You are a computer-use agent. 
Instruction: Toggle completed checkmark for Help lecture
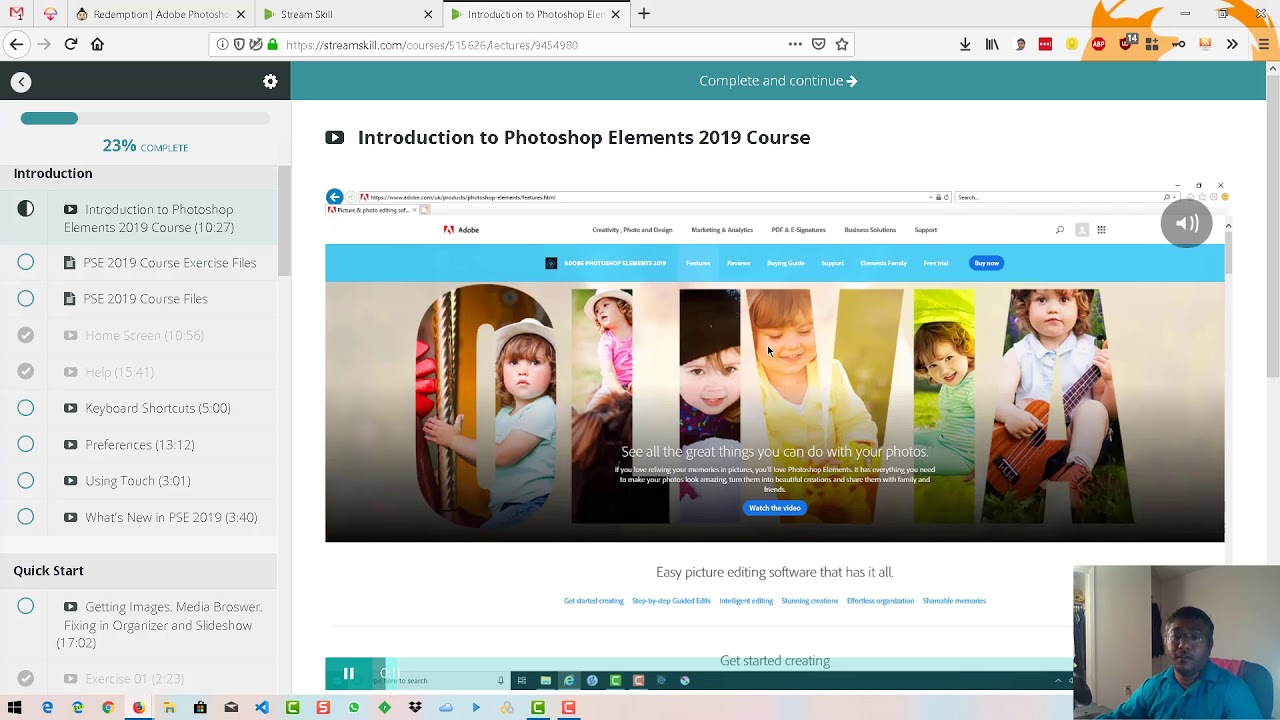tap(26, 371)
